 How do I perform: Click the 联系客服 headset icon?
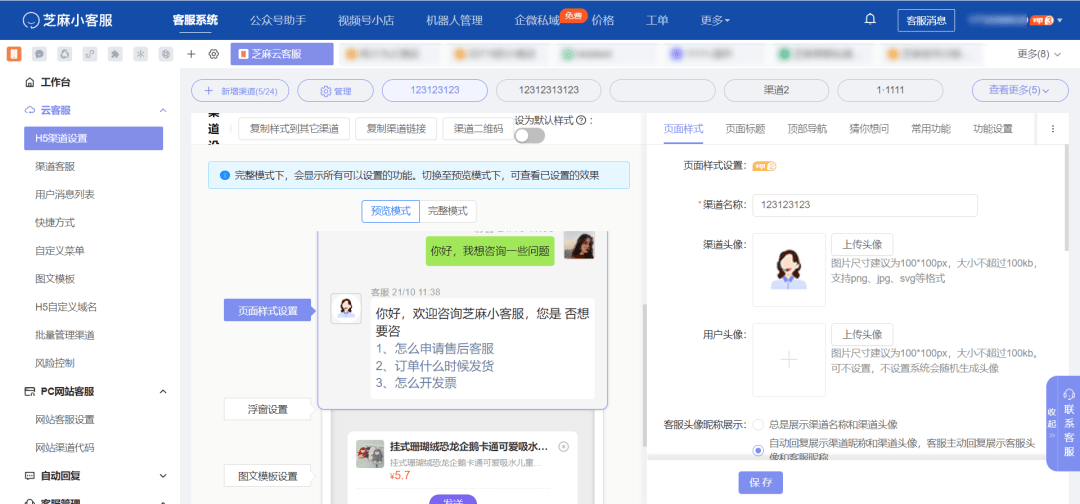(x=1069, y=394)
